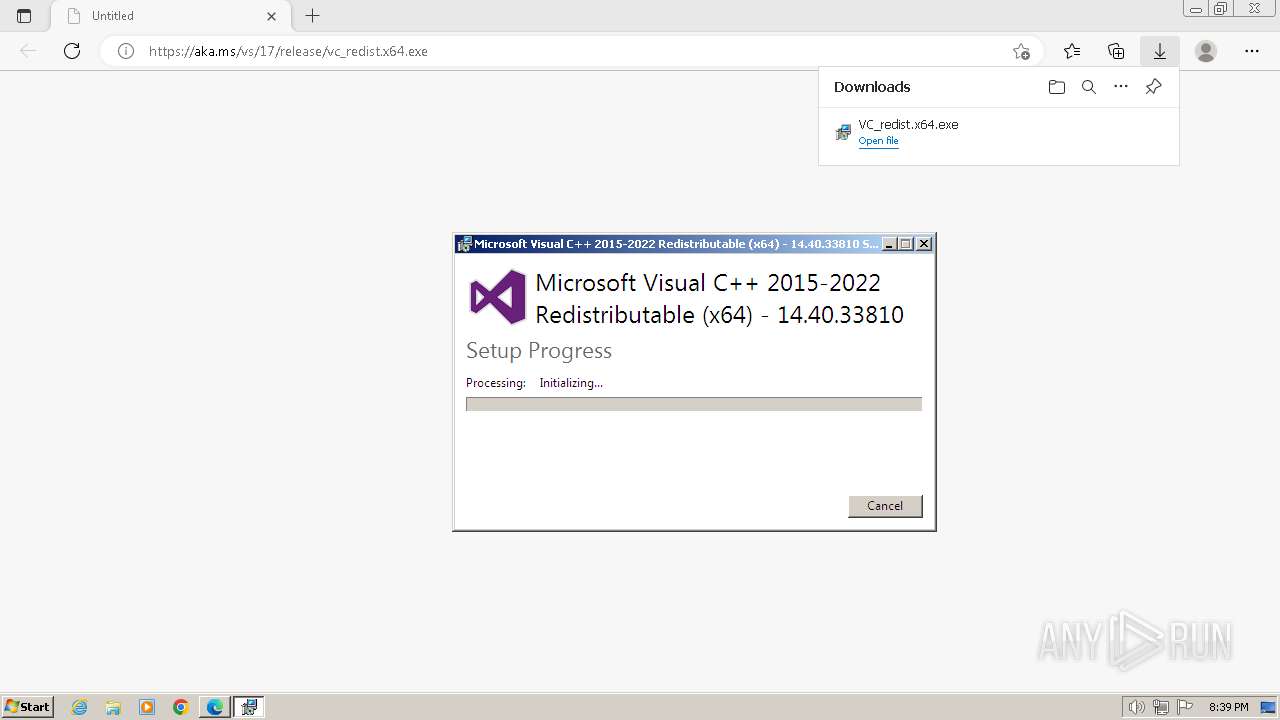This screenshot has width=1280, height=720.
Task: Open the Favorites list icon
Action: pos(1072,51)
